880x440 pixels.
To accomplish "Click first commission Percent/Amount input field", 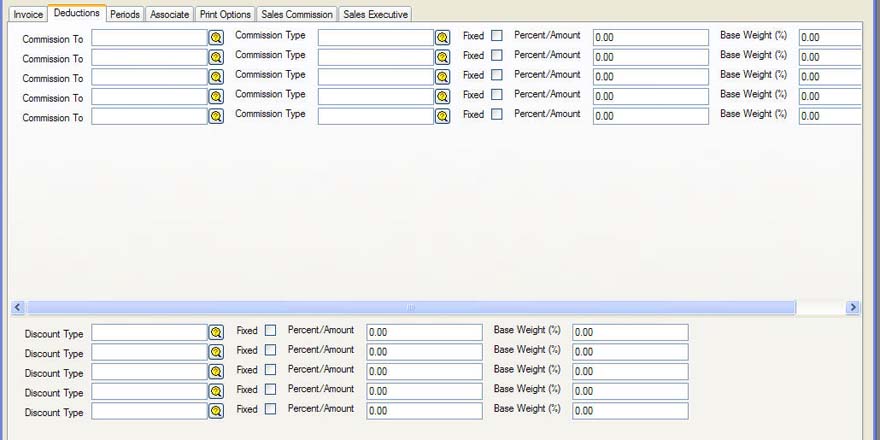I will coord(650,37).
